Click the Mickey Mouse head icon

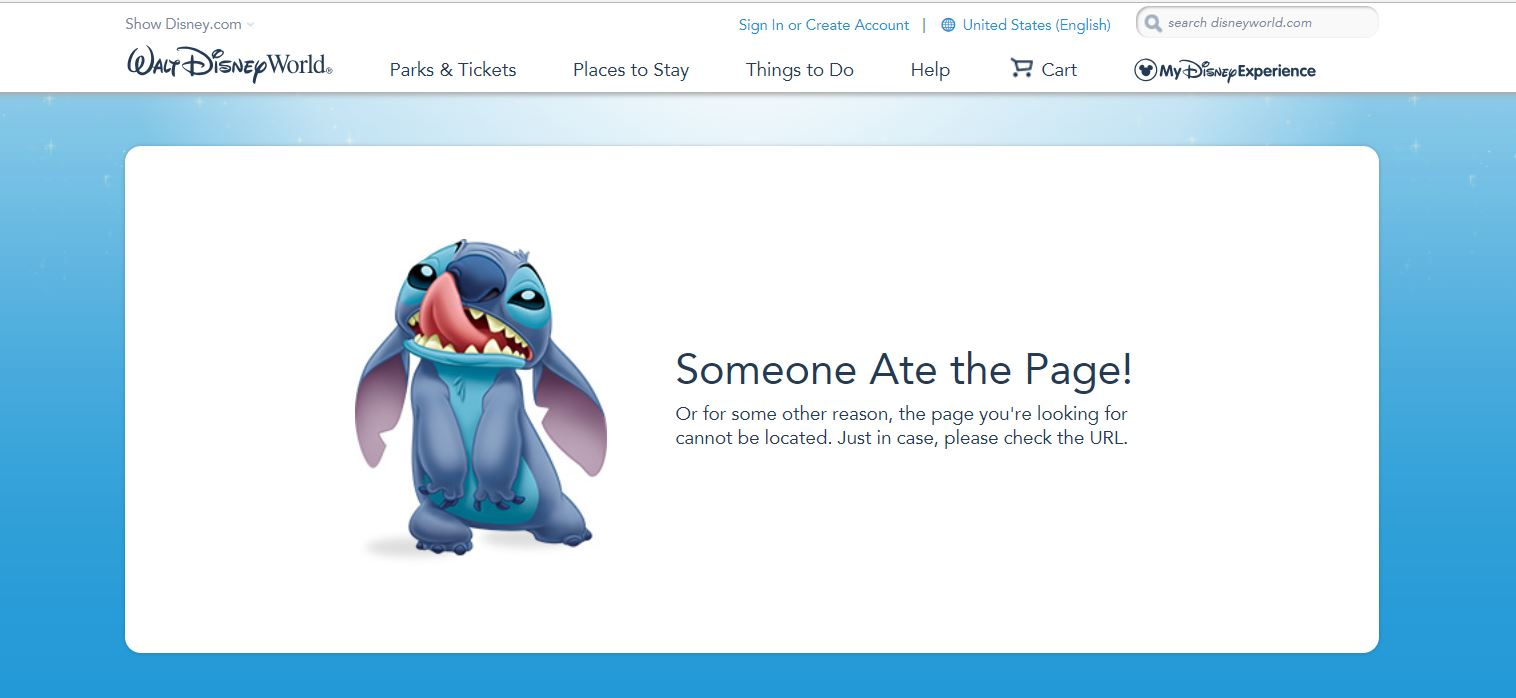click(x=1145, y=70)
